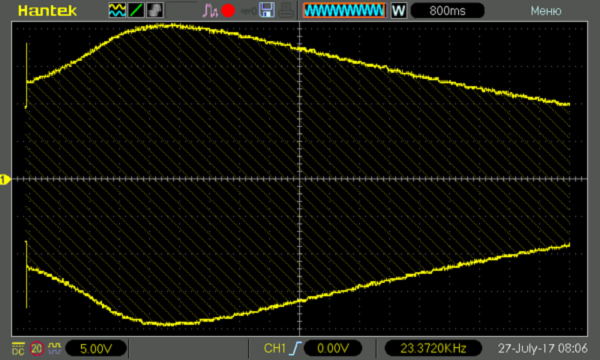This screenshot has height=360, width=600.
Task: Click the grayed-out printer icon
Action: pos(286,10)
